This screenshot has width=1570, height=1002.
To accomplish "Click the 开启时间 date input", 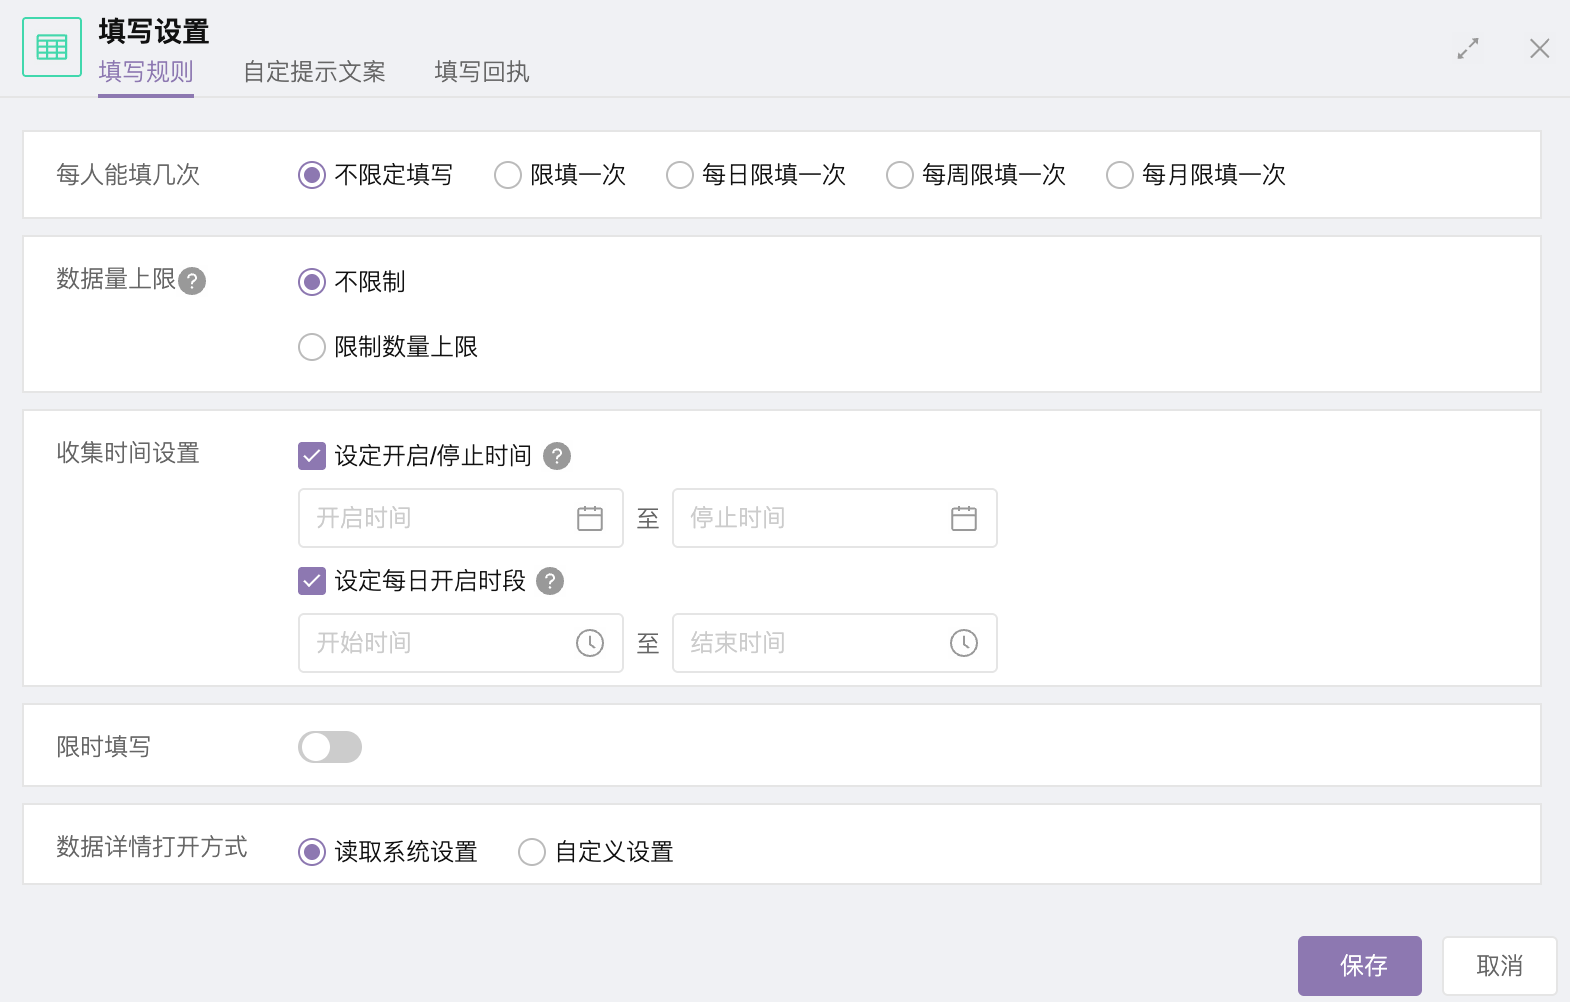I will (x=461, y=518).
